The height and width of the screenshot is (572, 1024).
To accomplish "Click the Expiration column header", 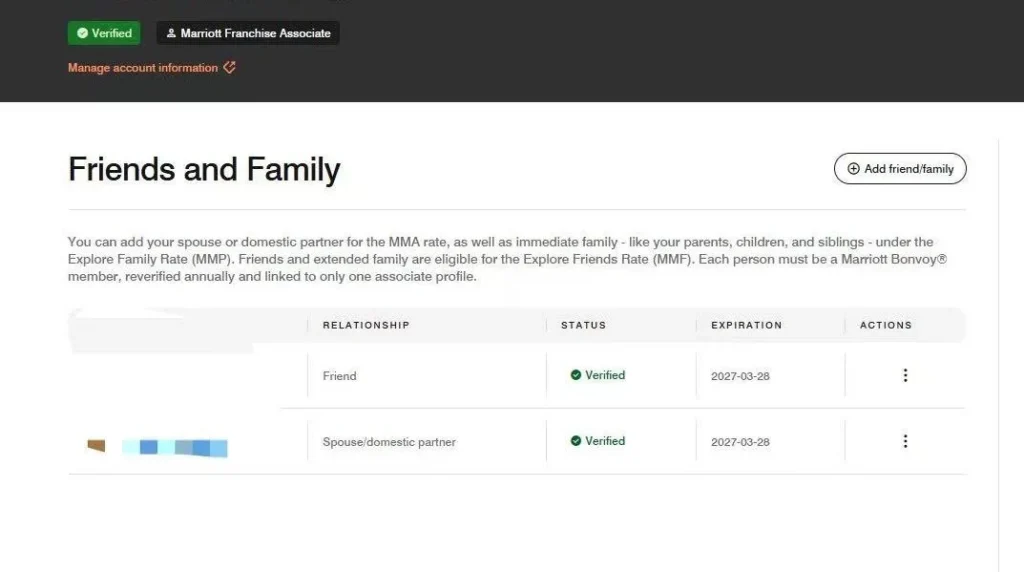I will (x=746, y=325).
